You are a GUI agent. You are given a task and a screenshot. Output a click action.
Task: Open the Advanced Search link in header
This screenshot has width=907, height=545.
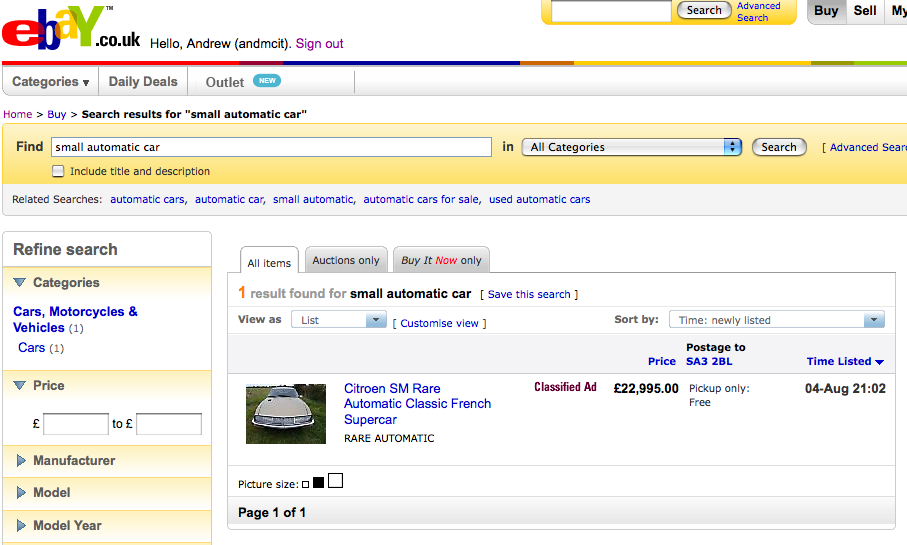click(758, 12)
